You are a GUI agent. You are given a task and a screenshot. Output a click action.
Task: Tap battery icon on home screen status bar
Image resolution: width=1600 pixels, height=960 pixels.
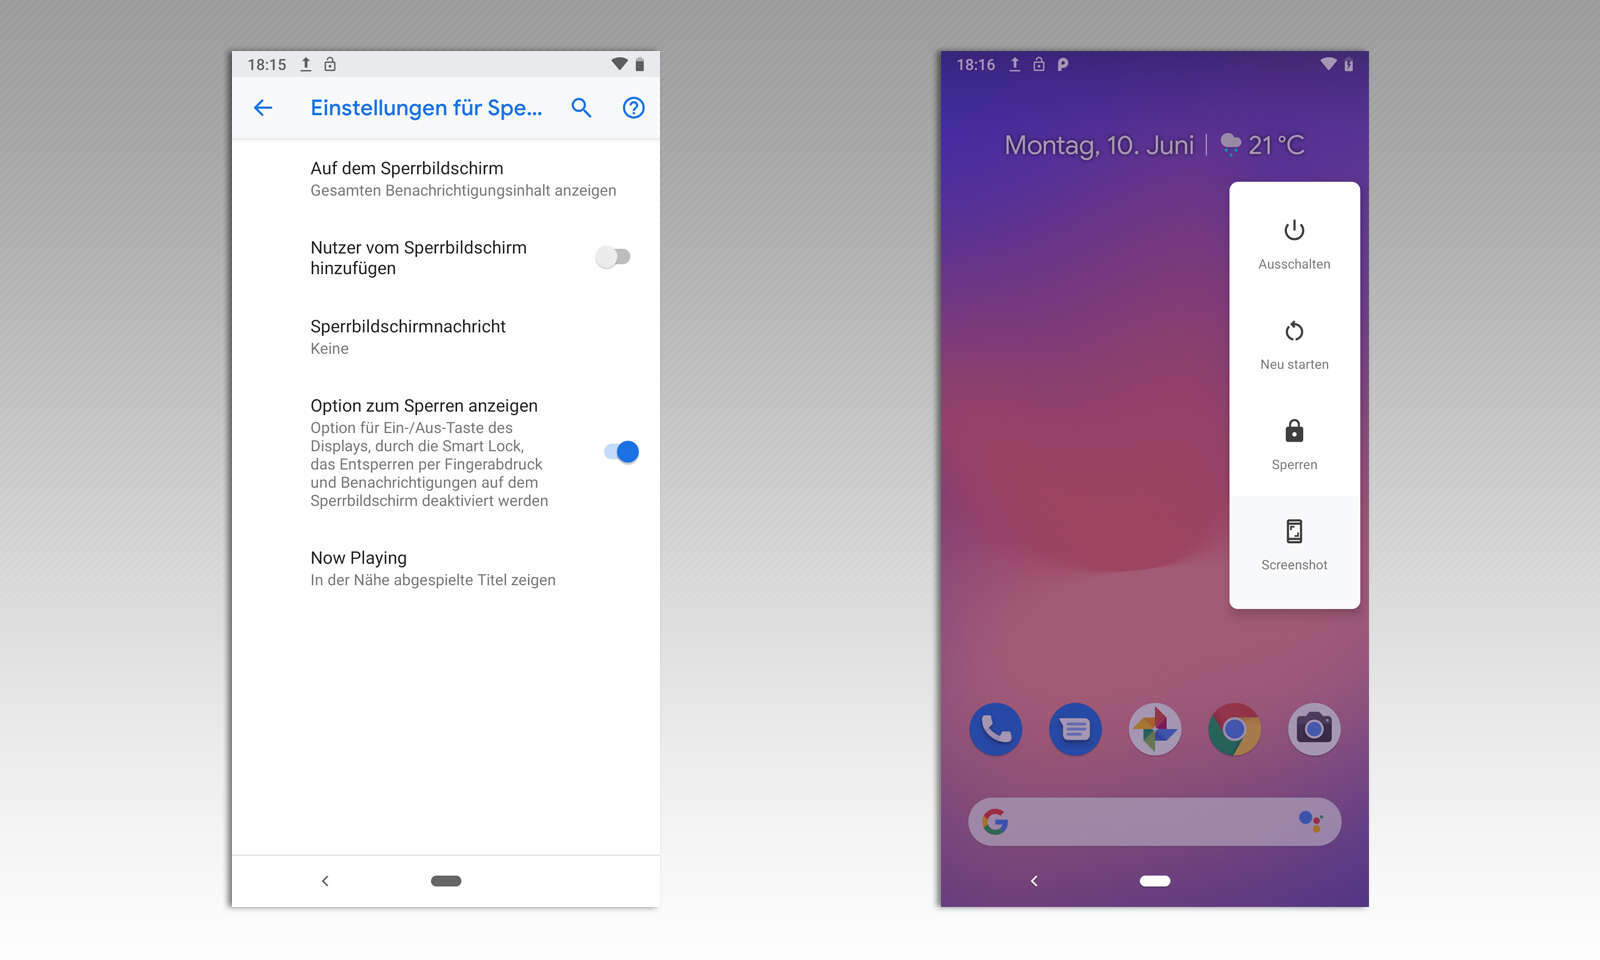(1349, 64)
